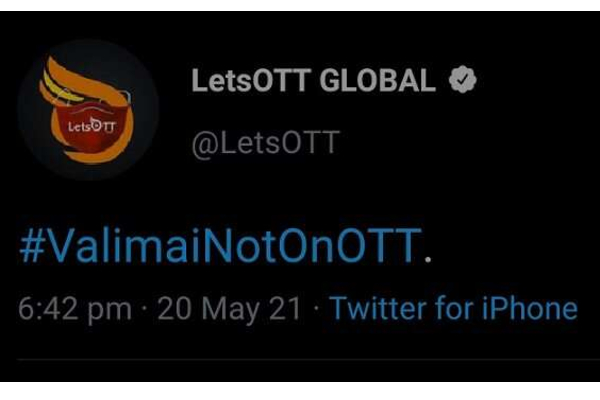600x400 pixels.
Task: Click the LetsOTT text inside the avatar
Action: coord(89,128)
